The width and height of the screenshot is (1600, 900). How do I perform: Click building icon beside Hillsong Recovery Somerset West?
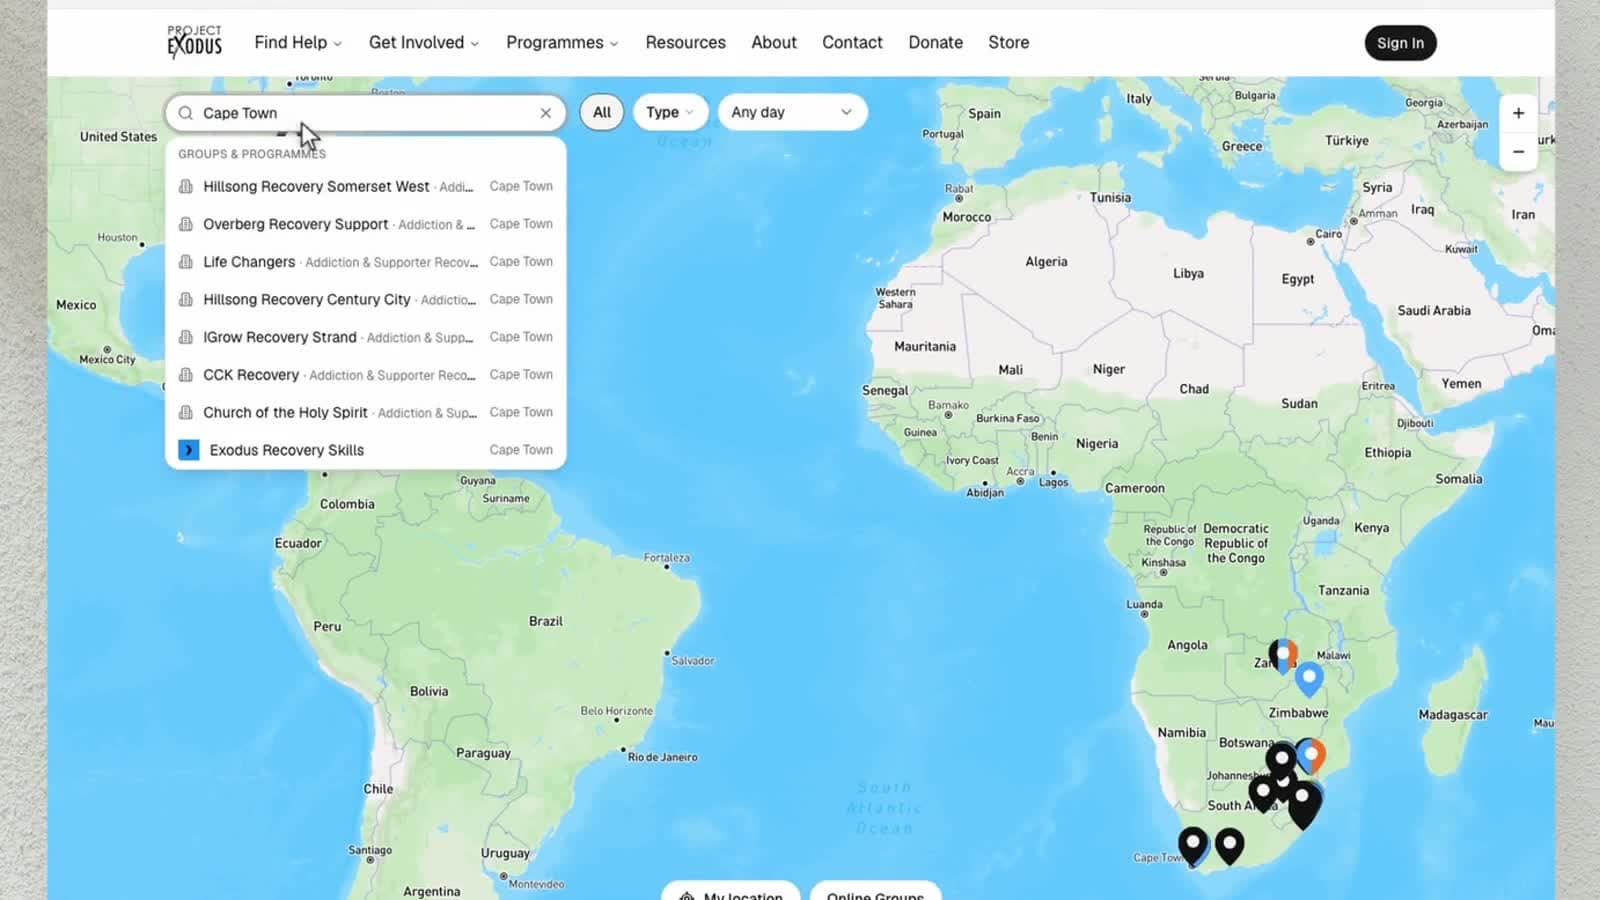[185, 186]
